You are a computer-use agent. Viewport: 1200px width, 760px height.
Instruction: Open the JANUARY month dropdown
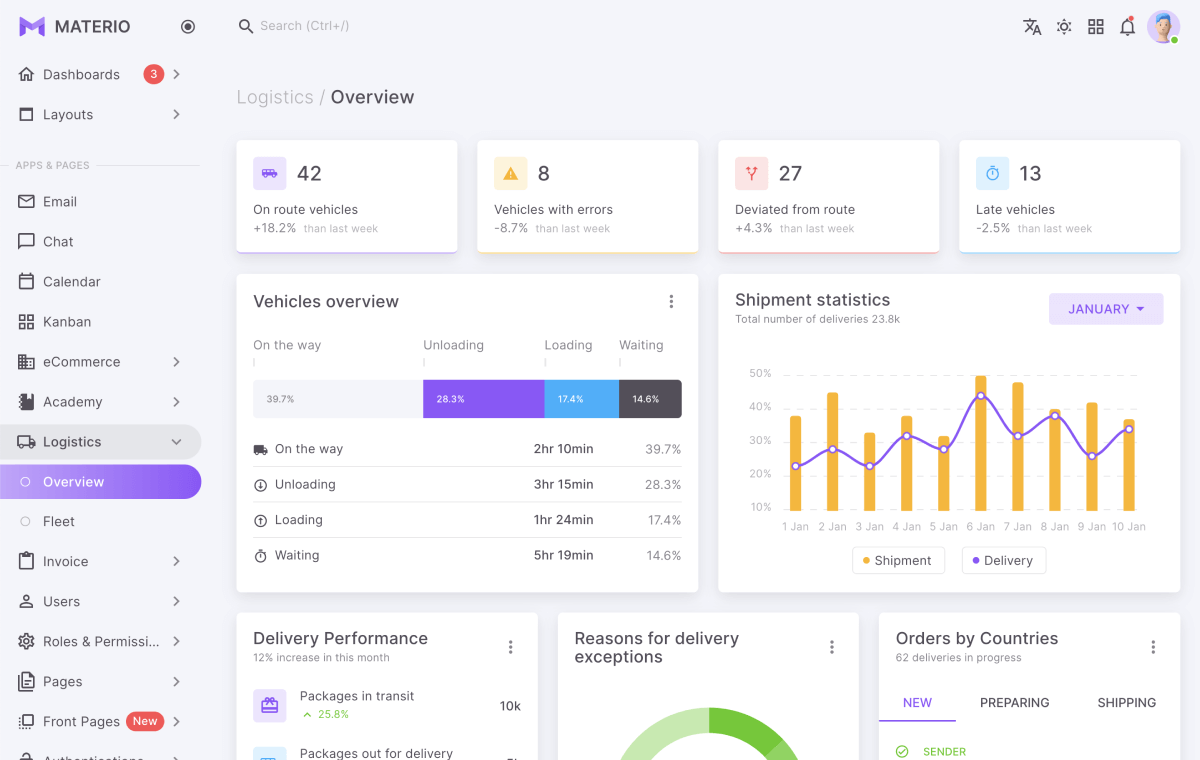[1106, 309]
